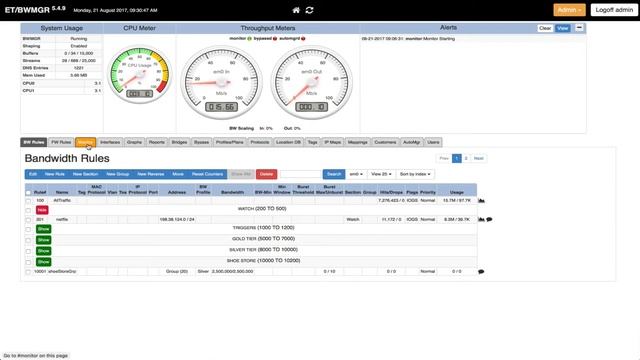Viewport: 640px width, 360px height.
Task: Switch to the Profiles/Plans tab
Action: coord(229,142)
